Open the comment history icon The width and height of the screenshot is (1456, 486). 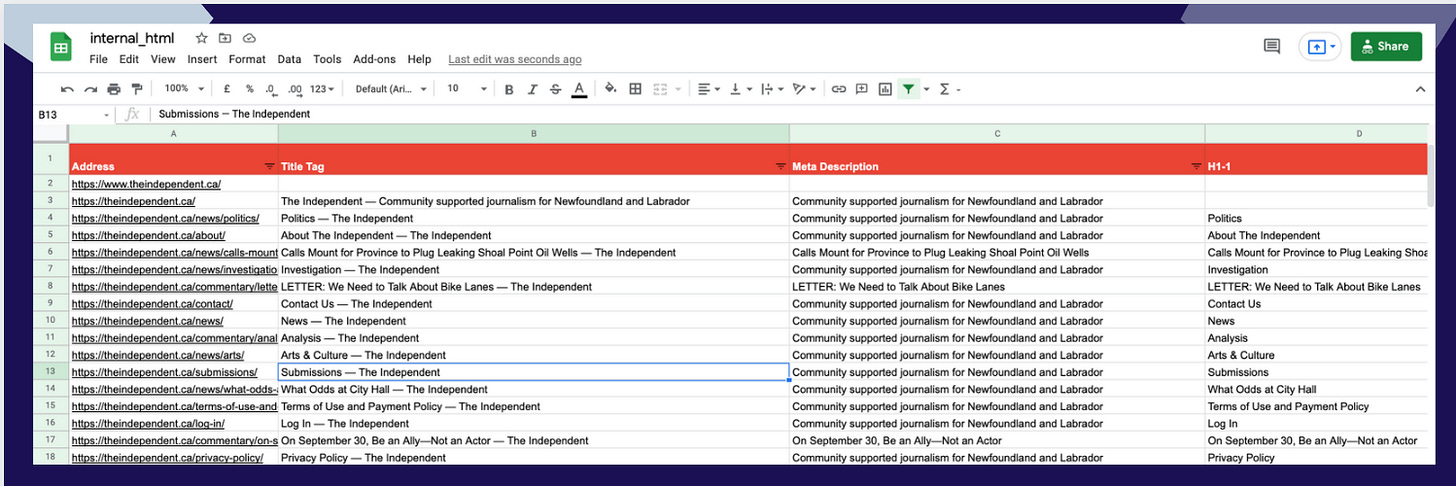(x=1272, y=46)
